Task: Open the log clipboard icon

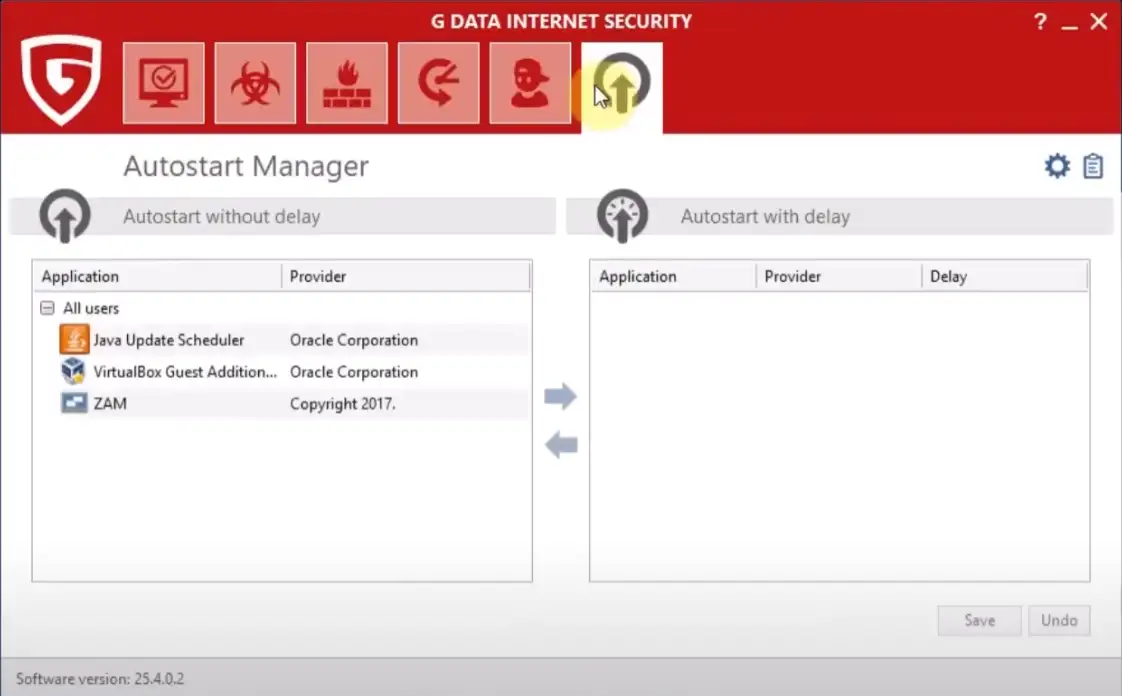Action: coord(1093,166)
